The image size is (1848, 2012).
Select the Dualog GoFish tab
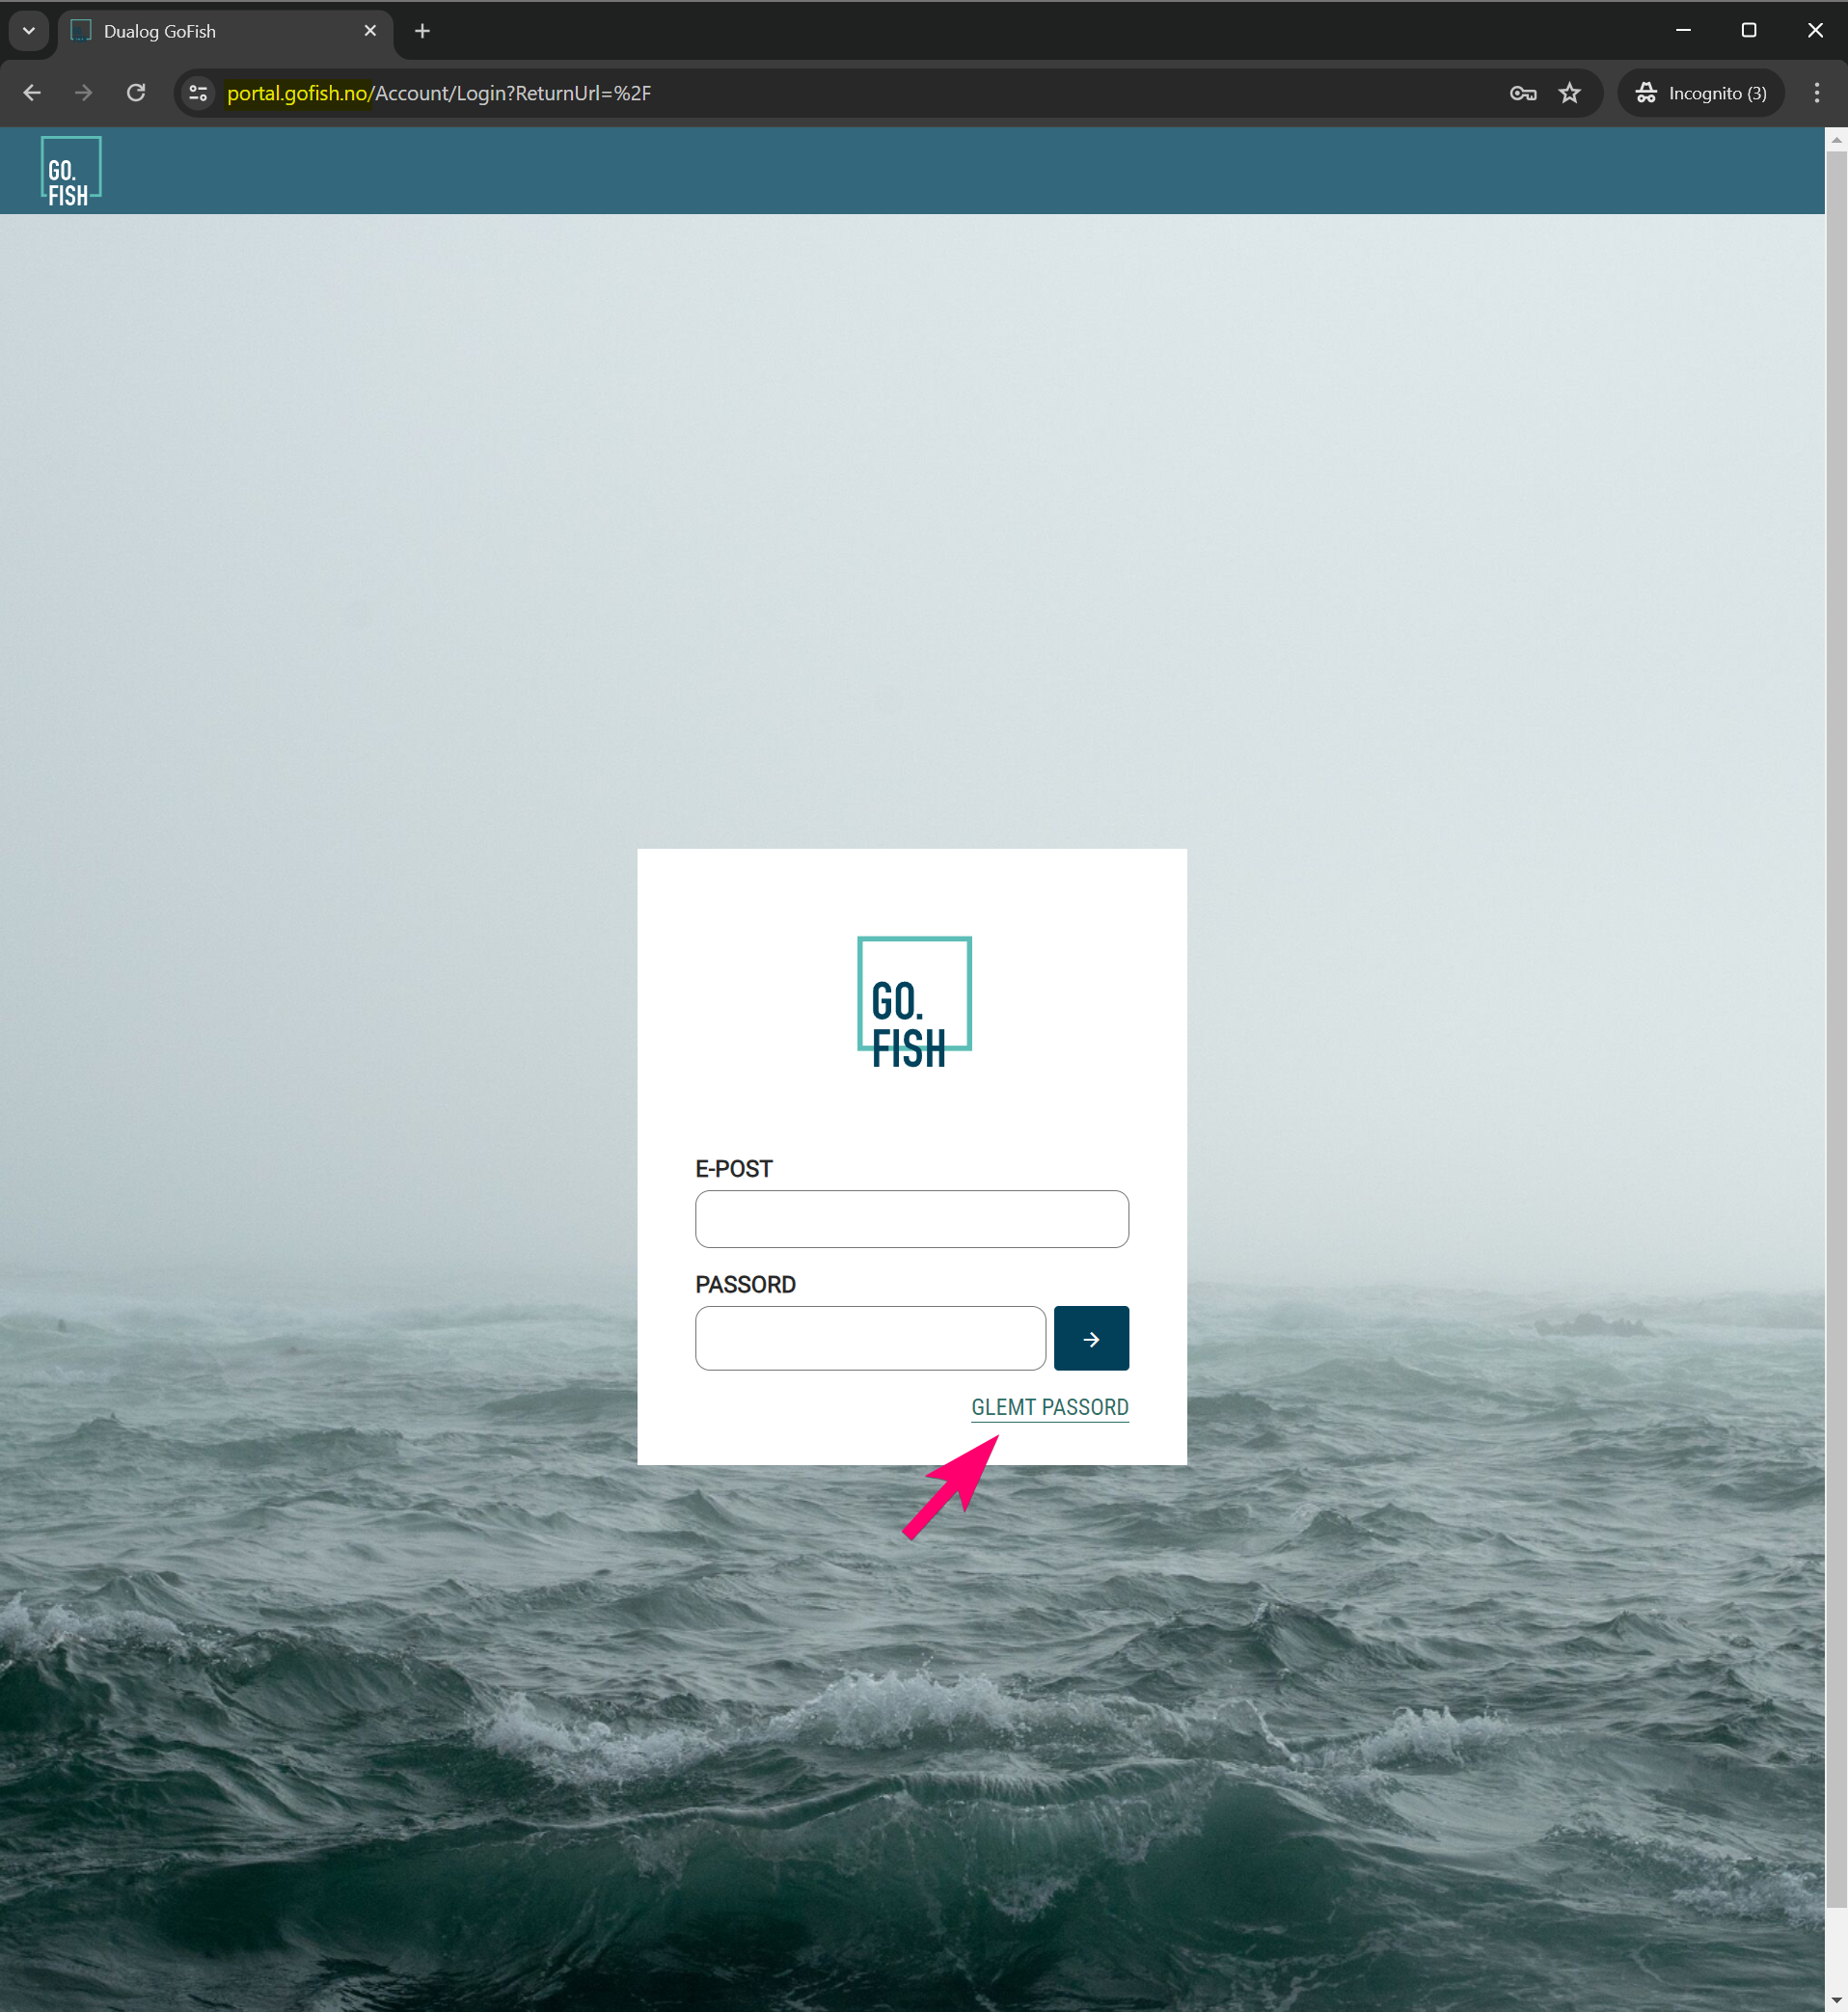pyautogui.click(x=225, y=32)
